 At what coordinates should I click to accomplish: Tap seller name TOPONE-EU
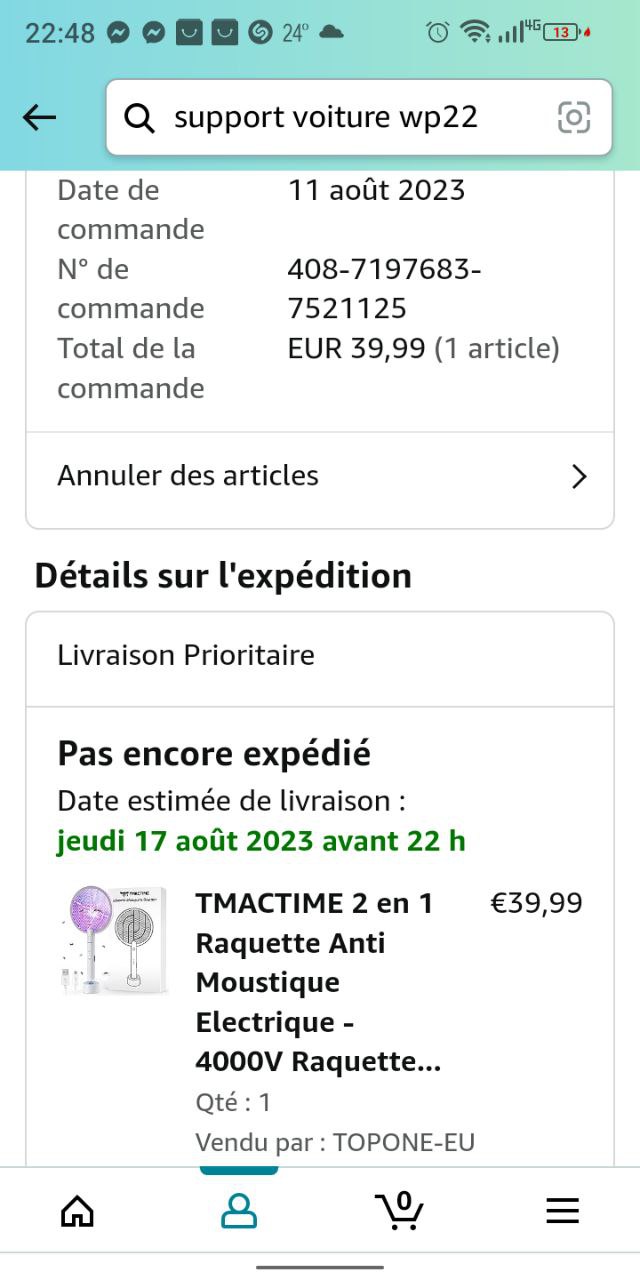point(403,1142)
